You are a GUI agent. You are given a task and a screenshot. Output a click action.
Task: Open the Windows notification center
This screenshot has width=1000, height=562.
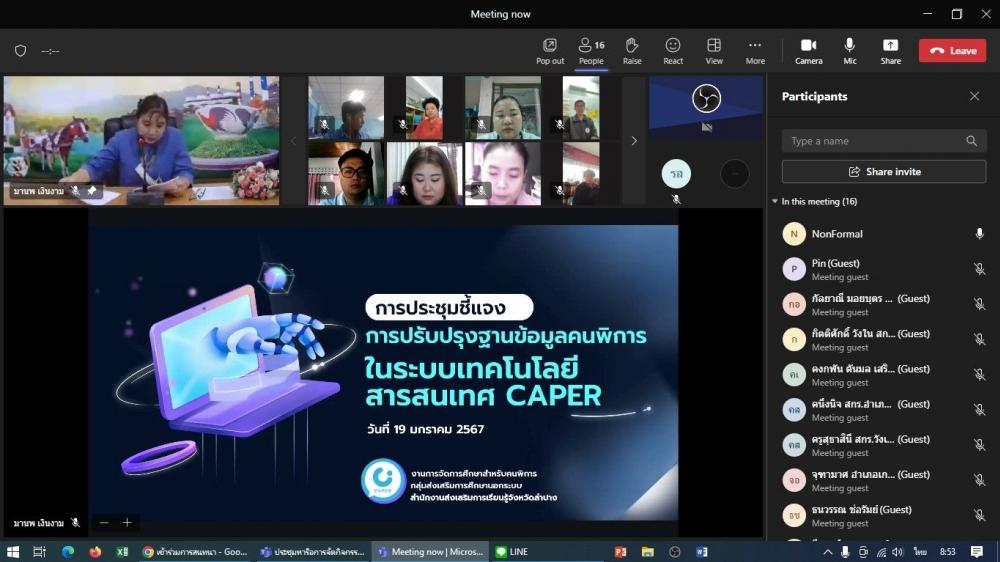pyautogui.click(x=976, y=552)
